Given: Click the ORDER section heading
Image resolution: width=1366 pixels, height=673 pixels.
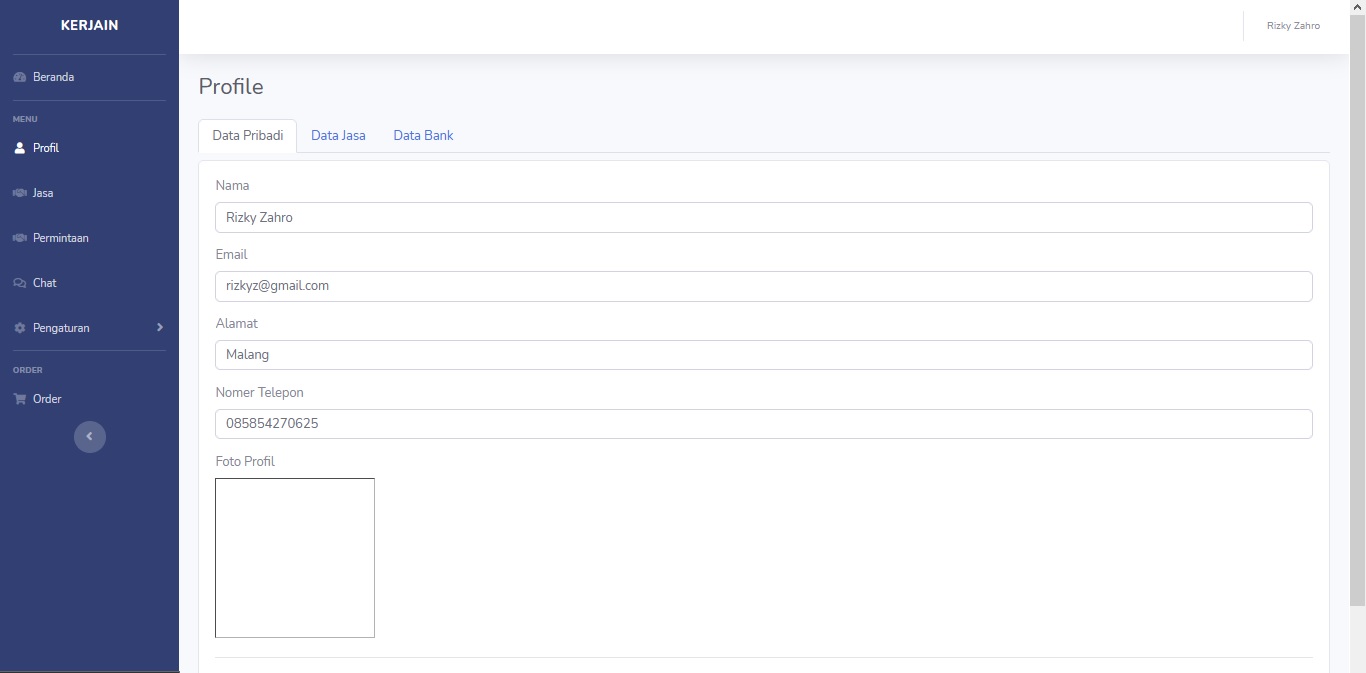Looking at the screenshot, I should pos(28,371).
